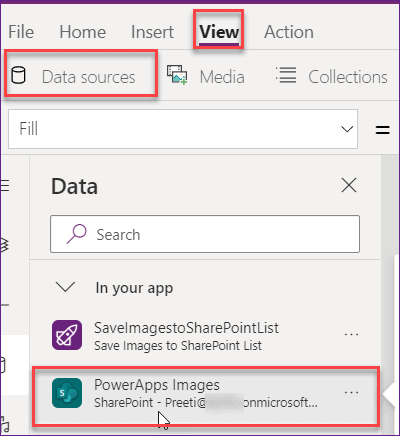The height and width of the screenshot is (436, 400).
Task: Open more options for PowerApps Images
Action: click(351, 392)
